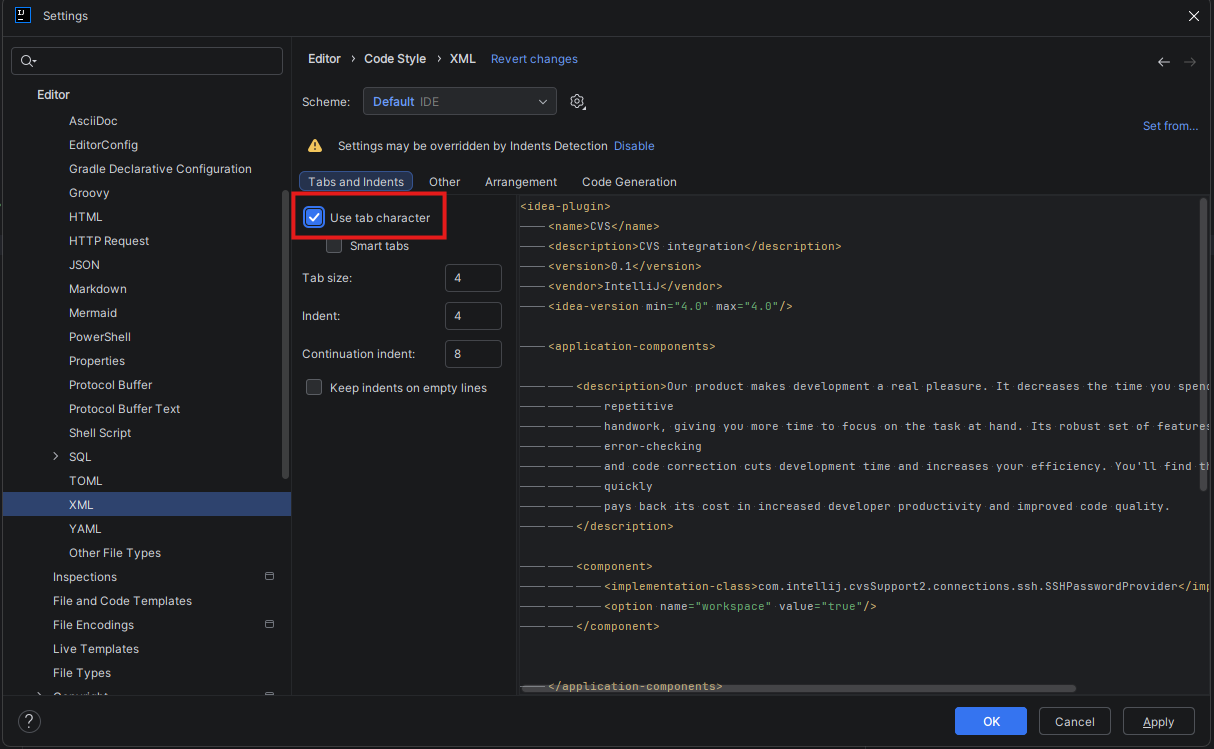Open the Scheme dropdown
1214x749 pixels.
pyautogui.click(x=459, y=102)
